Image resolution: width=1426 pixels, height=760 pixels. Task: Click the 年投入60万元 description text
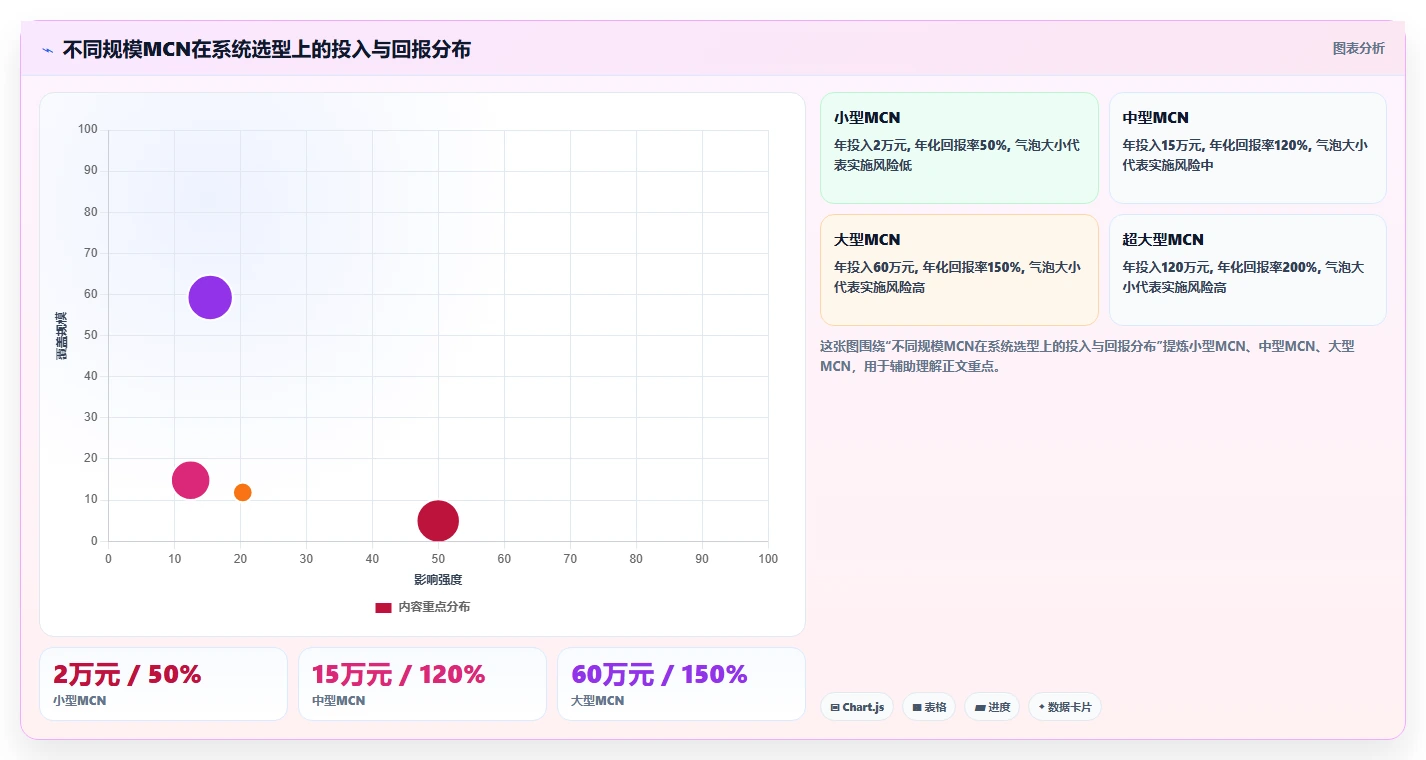tap(957, 277)
